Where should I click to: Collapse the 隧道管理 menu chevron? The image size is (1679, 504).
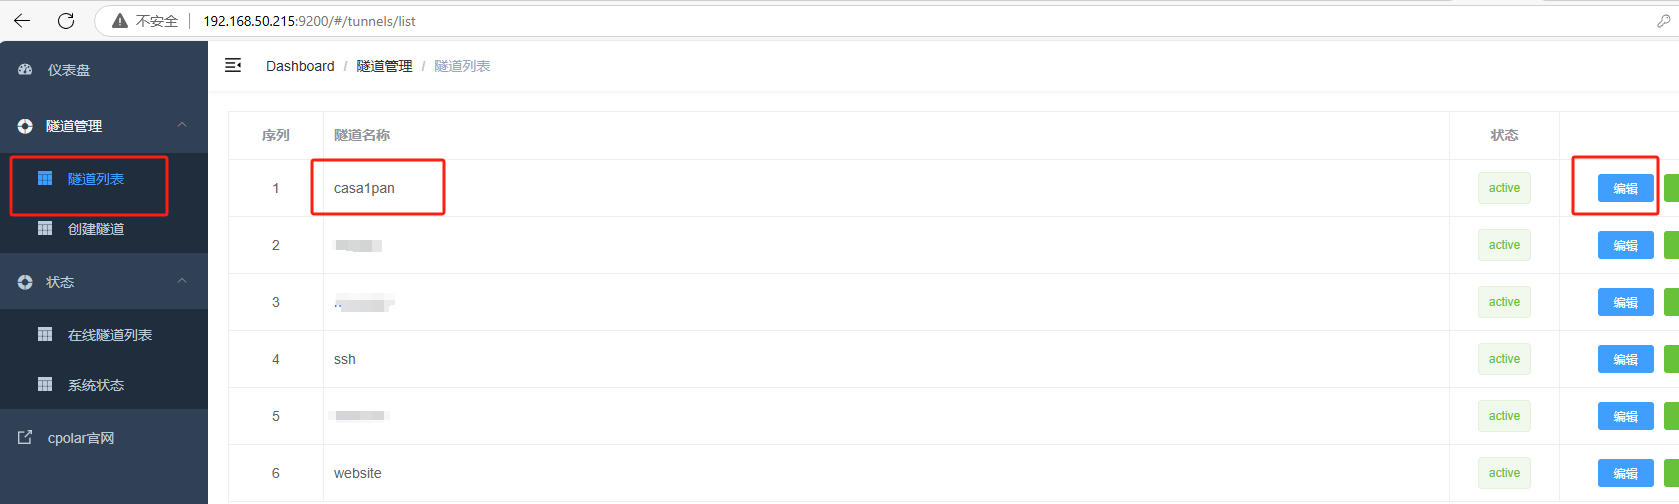click(x=182, y=125)
